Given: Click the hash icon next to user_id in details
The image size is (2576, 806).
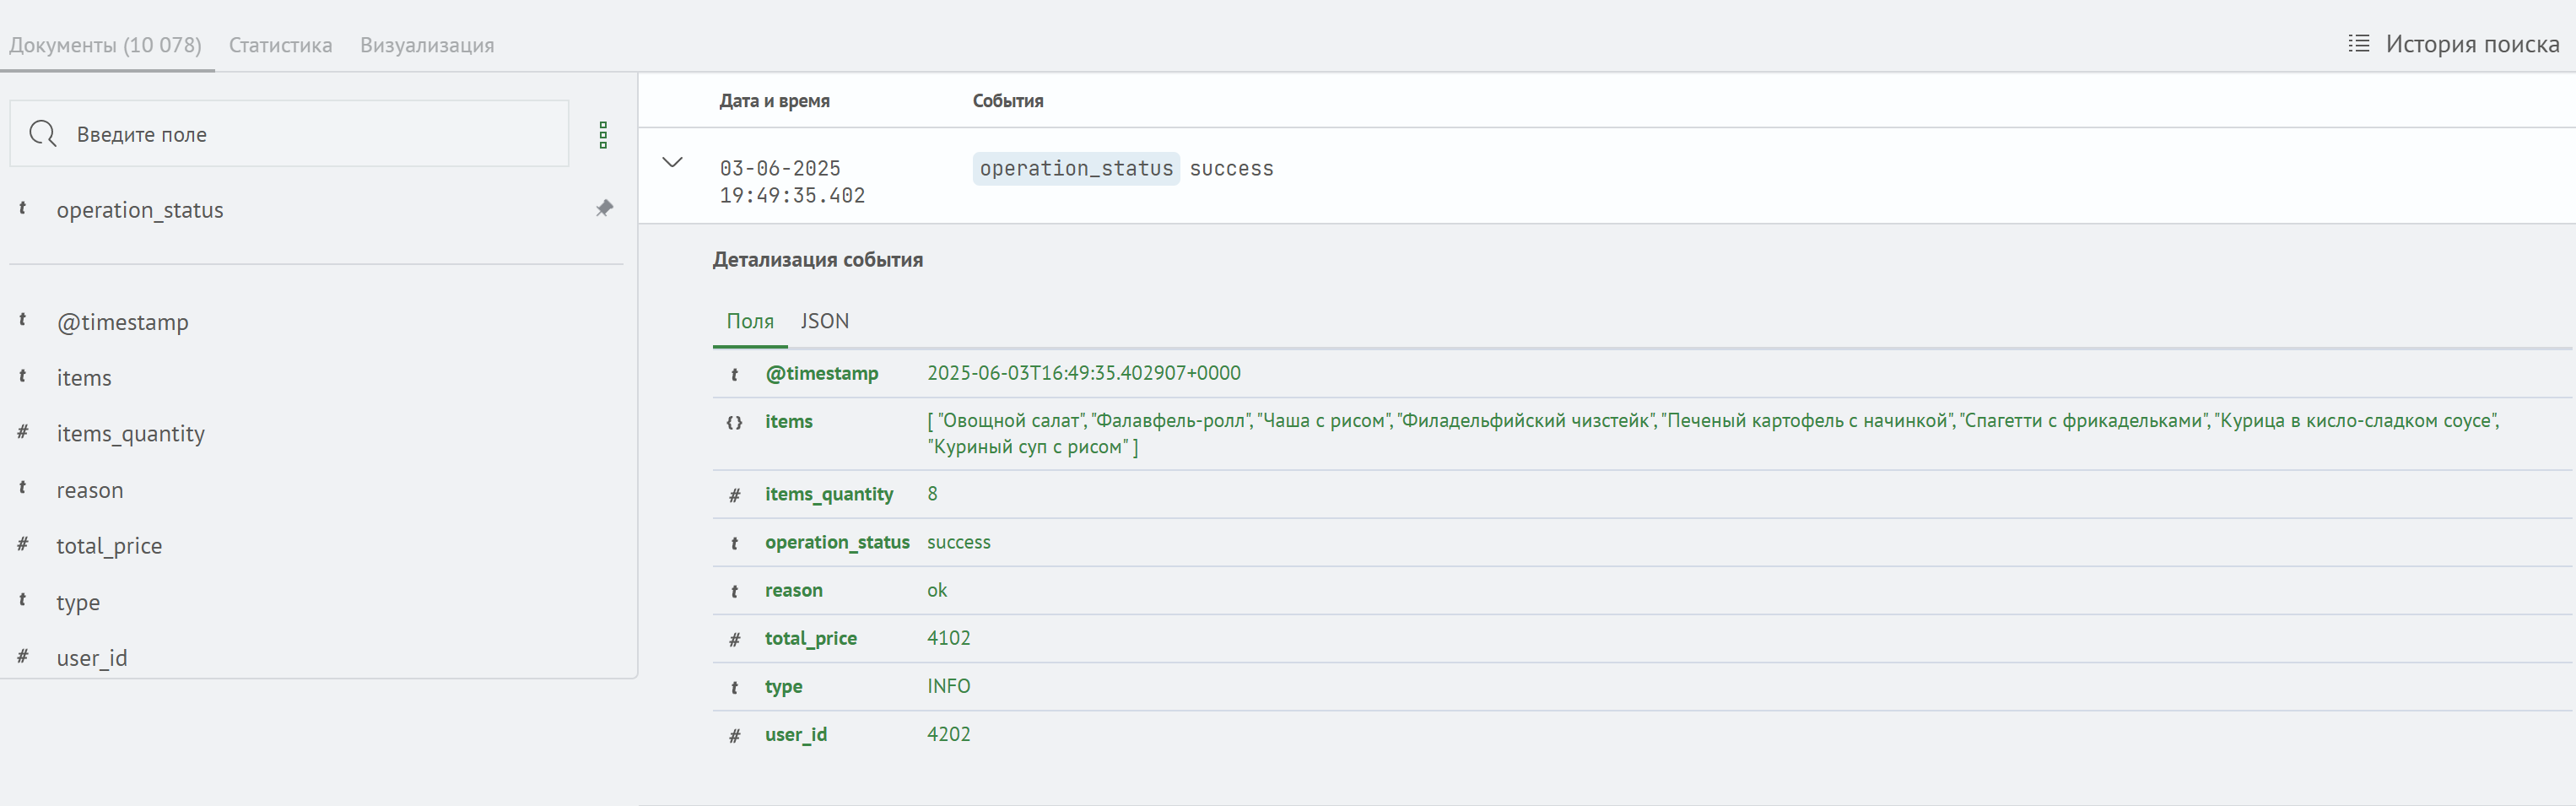Looking at the screenshot, I should point(734,736).
